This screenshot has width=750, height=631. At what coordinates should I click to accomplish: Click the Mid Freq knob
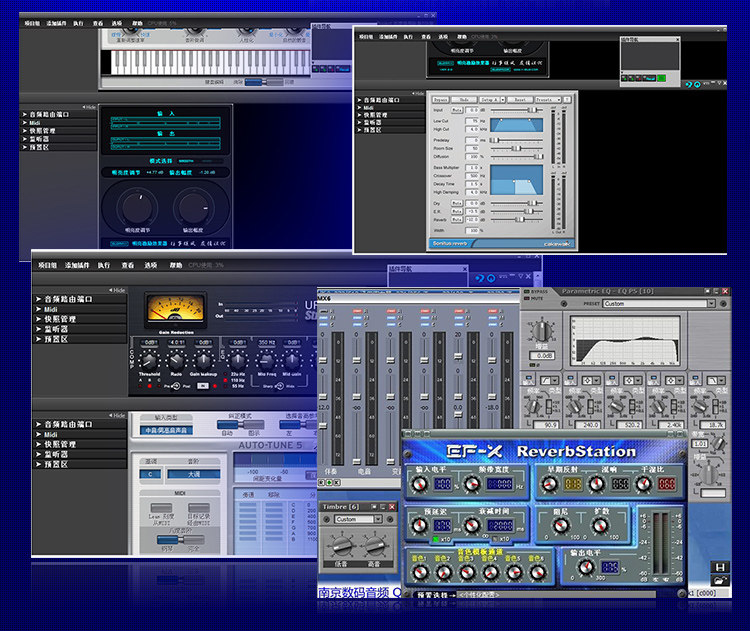266,360
